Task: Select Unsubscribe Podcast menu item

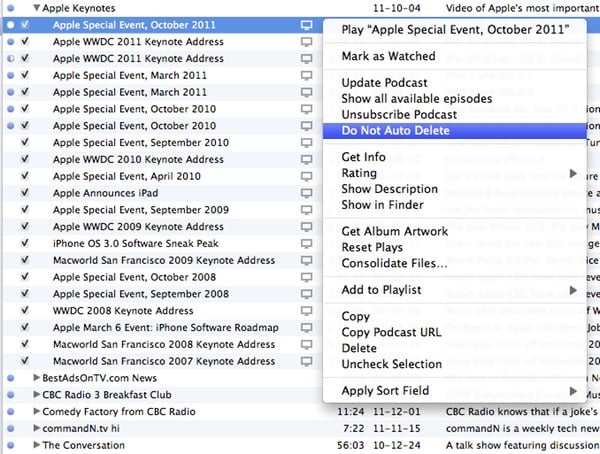Action: pos(455,115)
